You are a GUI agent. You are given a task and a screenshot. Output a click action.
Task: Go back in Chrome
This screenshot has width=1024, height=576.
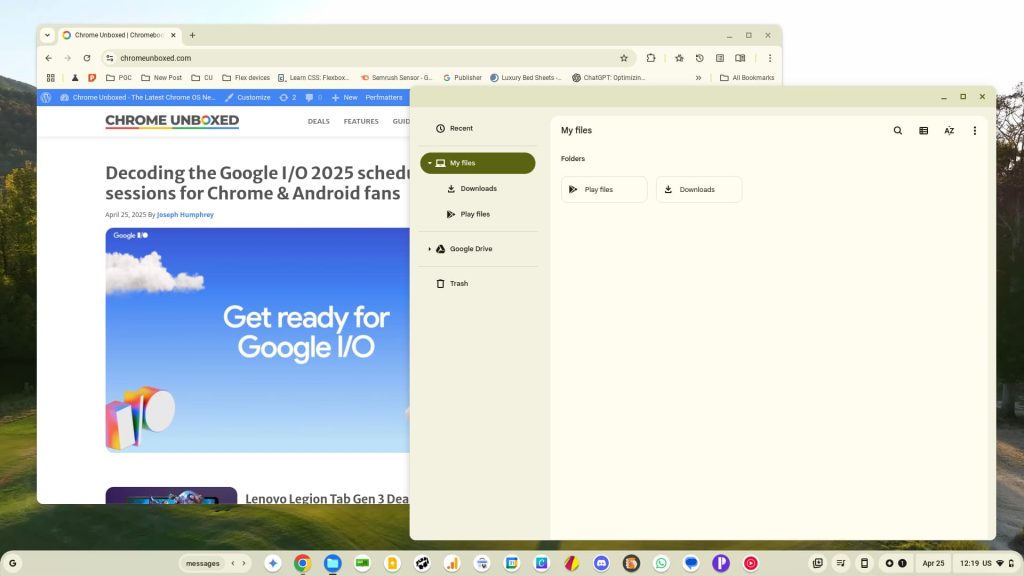[49, 58]
